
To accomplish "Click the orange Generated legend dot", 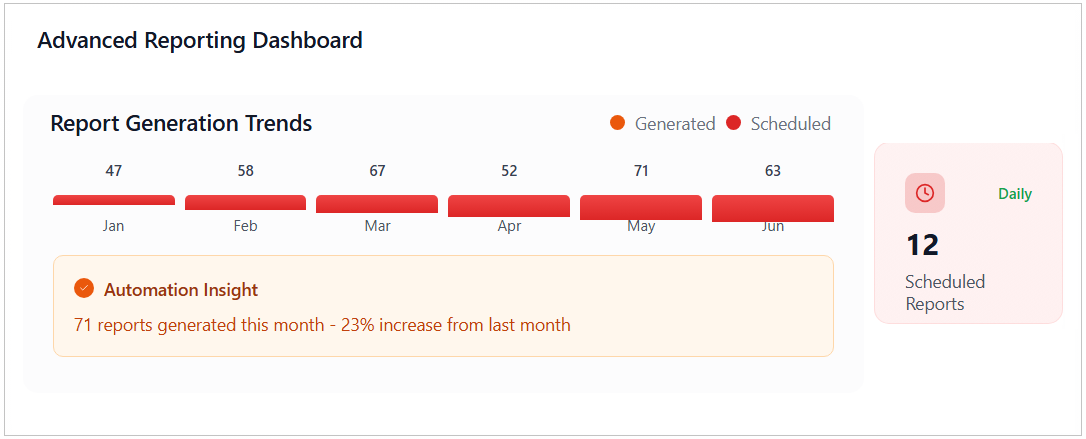I will (x=617, y=123).
